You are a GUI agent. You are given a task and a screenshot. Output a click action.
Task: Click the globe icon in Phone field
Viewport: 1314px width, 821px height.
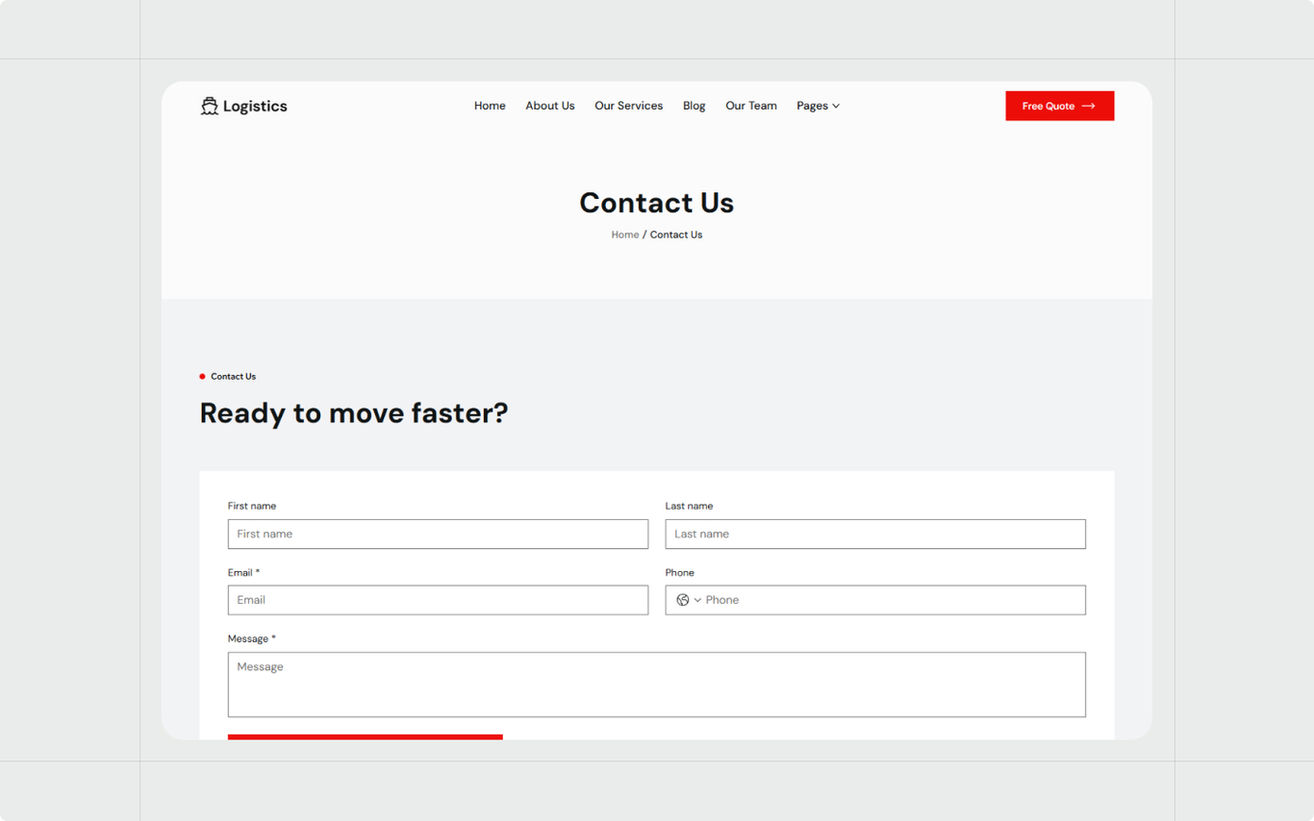point(683,600)
